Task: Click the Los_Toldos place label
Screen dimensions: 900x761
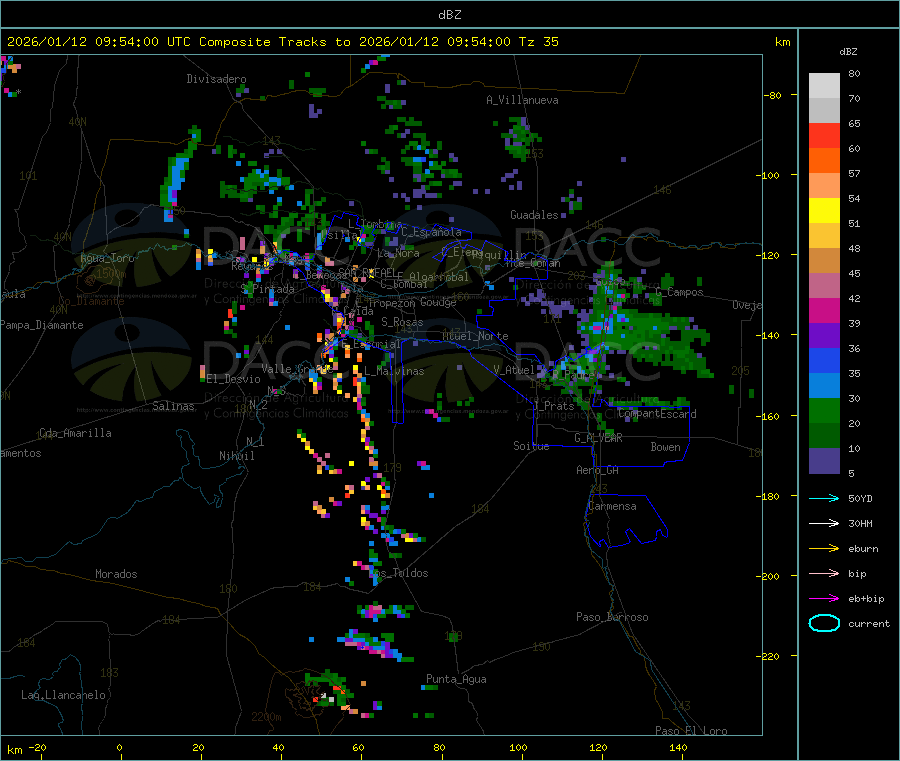Action: coord(398,573)
